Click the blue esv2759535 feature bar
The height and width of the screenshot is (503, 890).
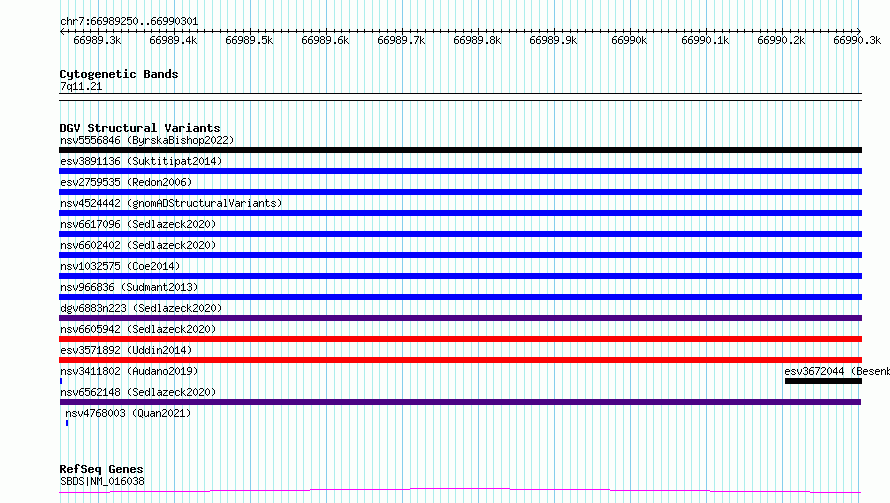point(460,192)
